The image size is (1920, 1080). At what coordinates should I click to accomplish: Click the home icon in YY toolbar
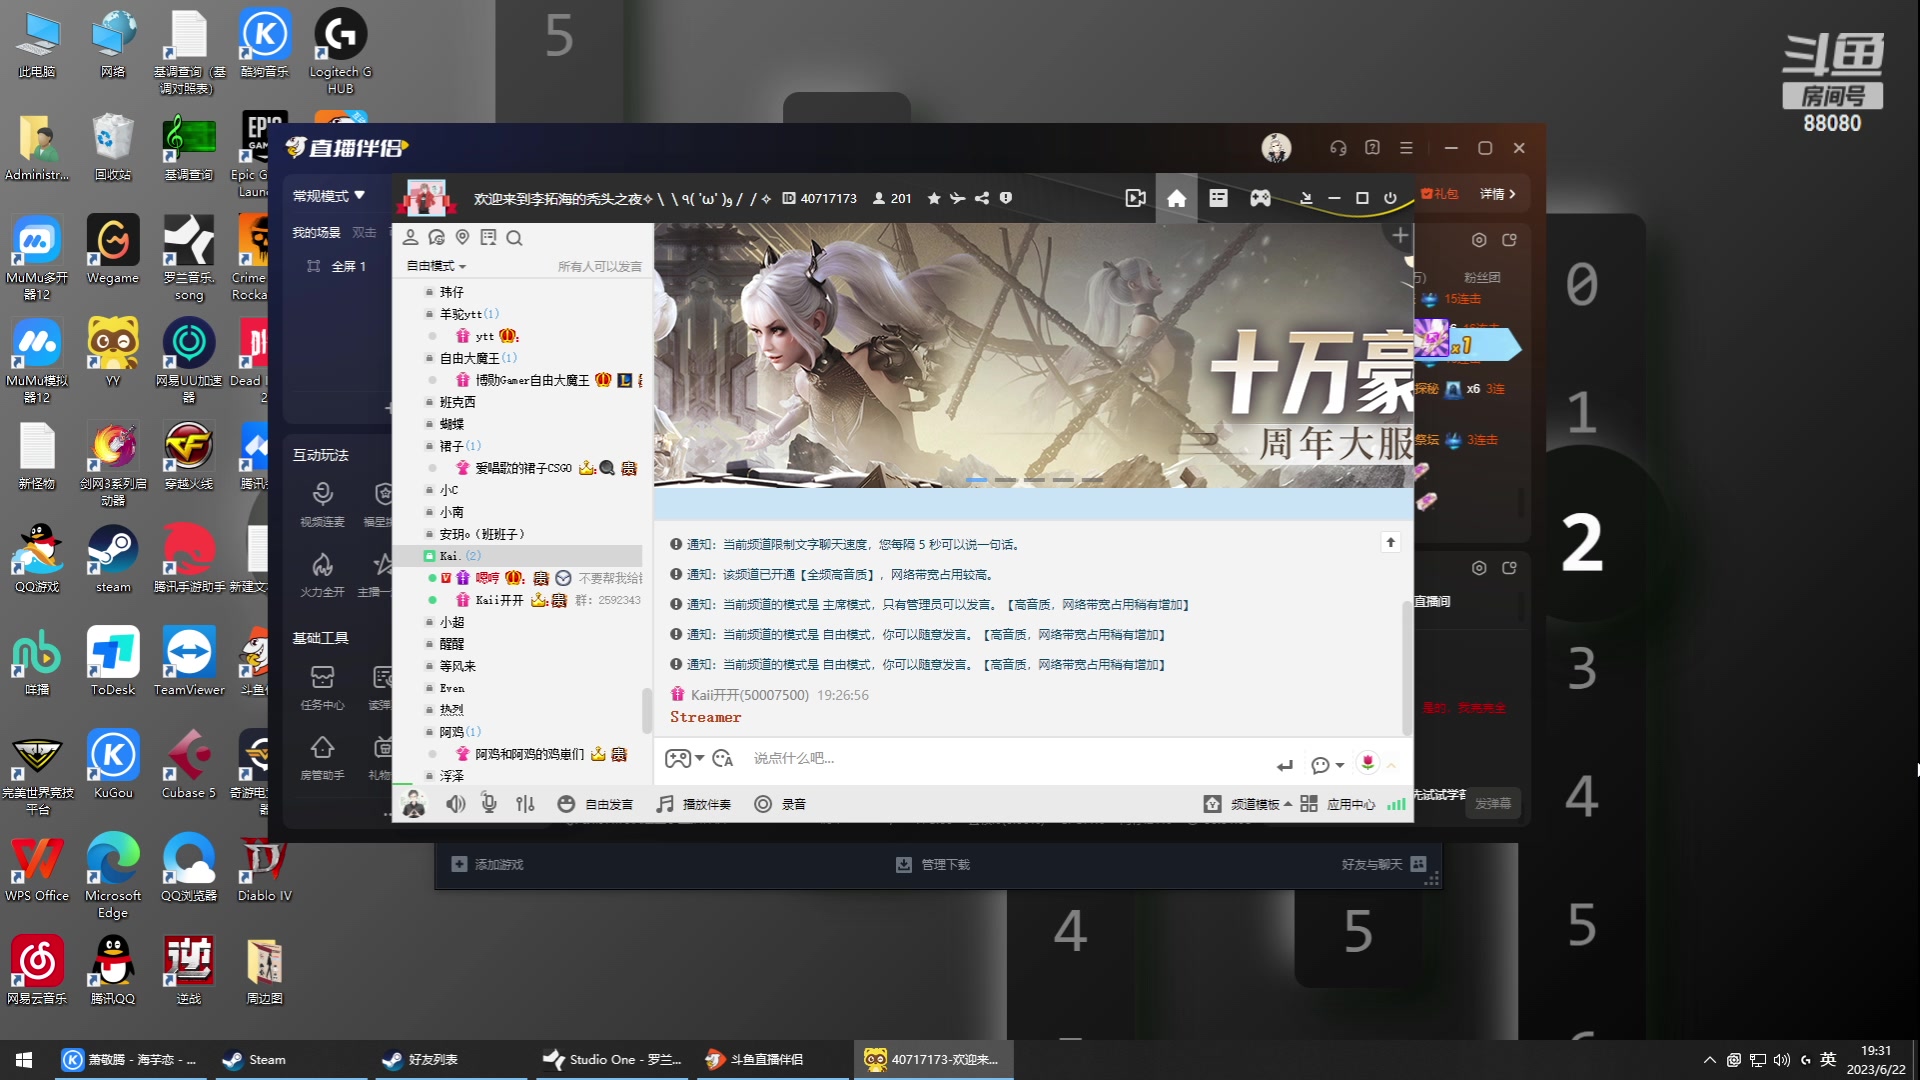pyautogui.click(x=1176, y=198)
